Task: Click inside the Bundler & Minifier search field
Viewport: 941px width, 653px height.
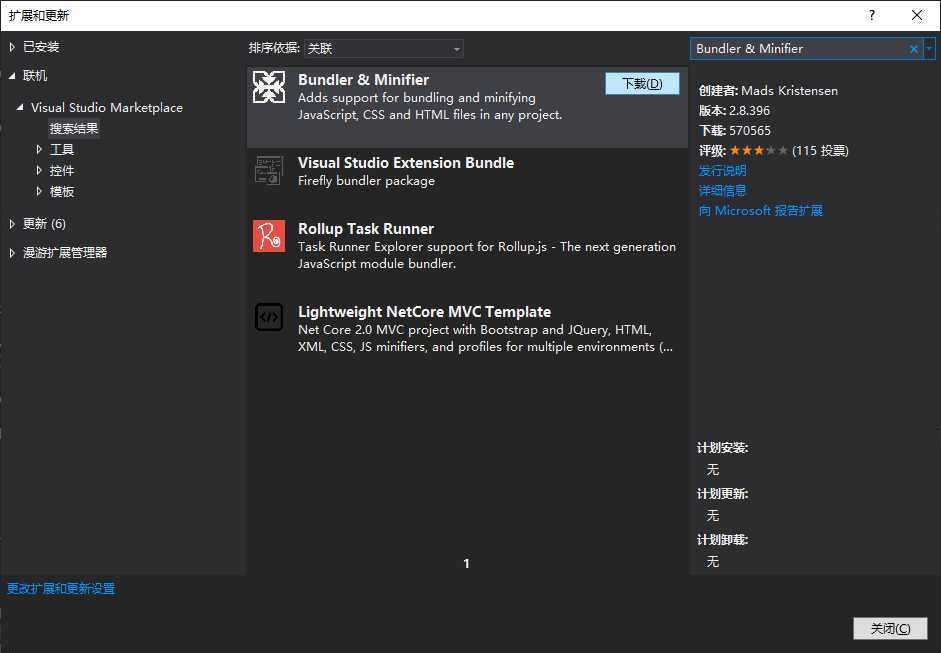Action: pos(798,49)
